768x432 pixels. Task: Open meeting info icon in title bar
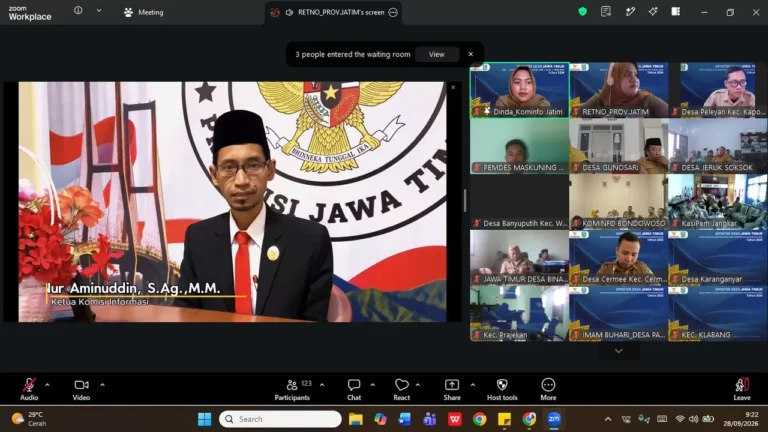pos(78,10)
